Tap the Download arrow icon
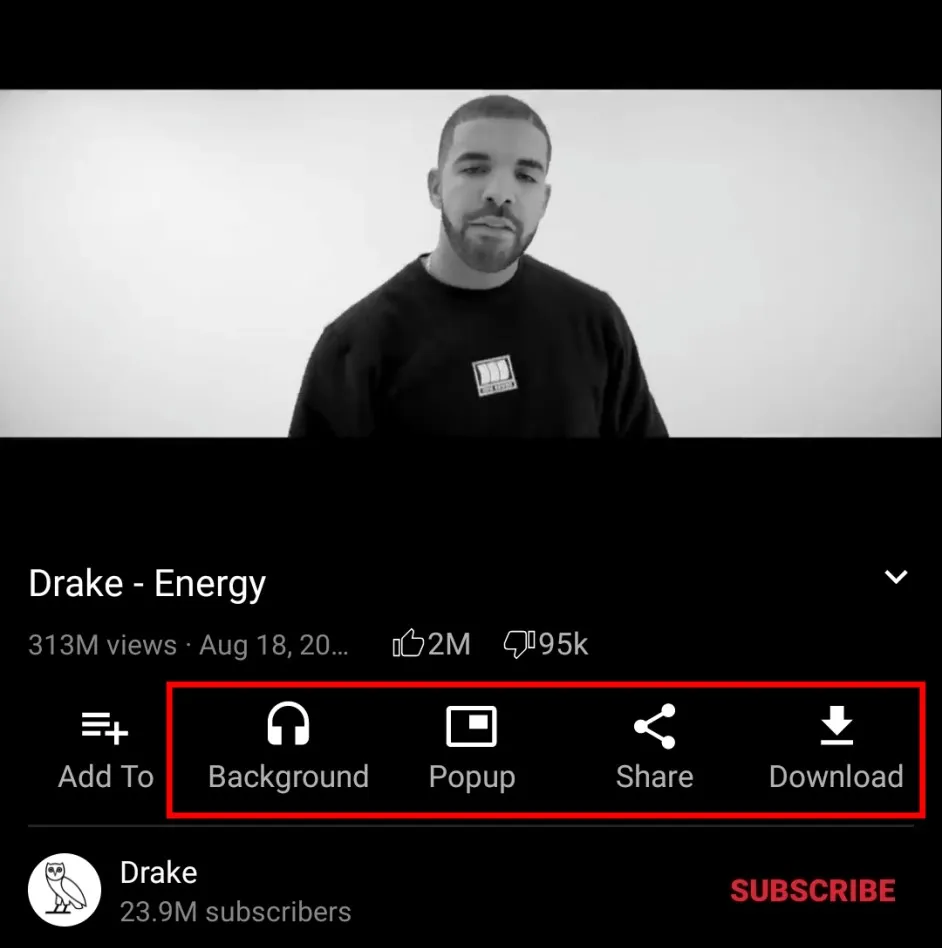The width and height of the screenshot is (942, 948). pos(836,725)
